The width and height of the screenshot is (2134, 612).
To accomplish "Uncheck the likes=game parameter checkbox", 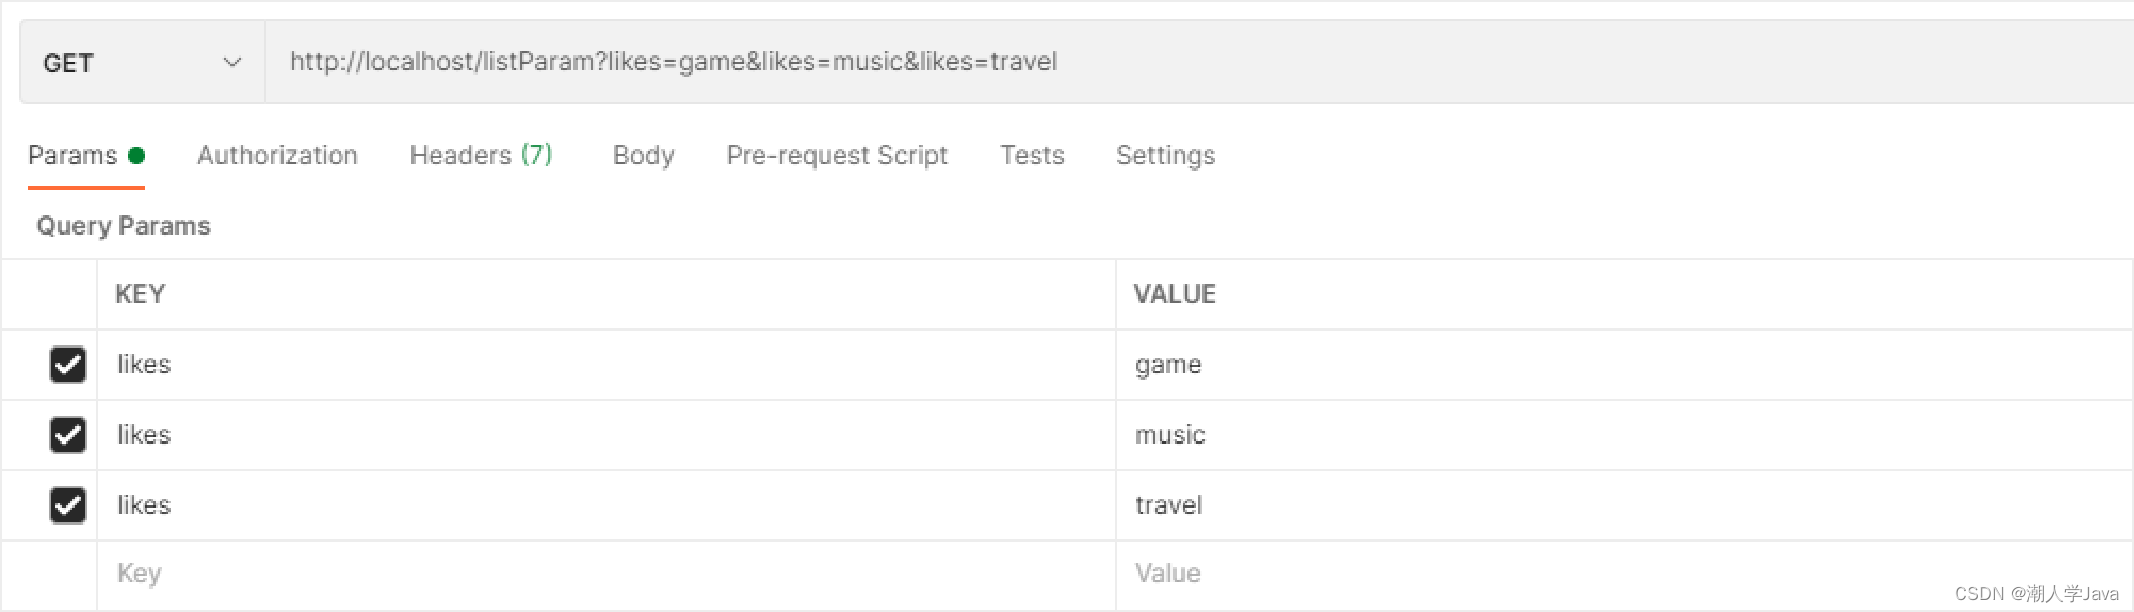I will point(68,365).
